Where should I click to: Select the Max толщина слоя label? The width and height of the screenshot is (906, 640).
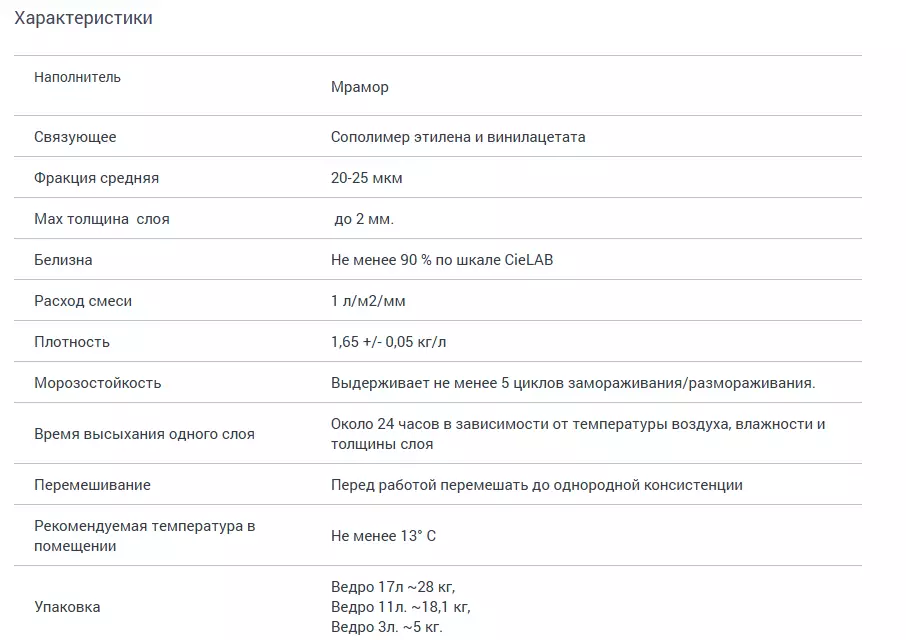(101, 219)
